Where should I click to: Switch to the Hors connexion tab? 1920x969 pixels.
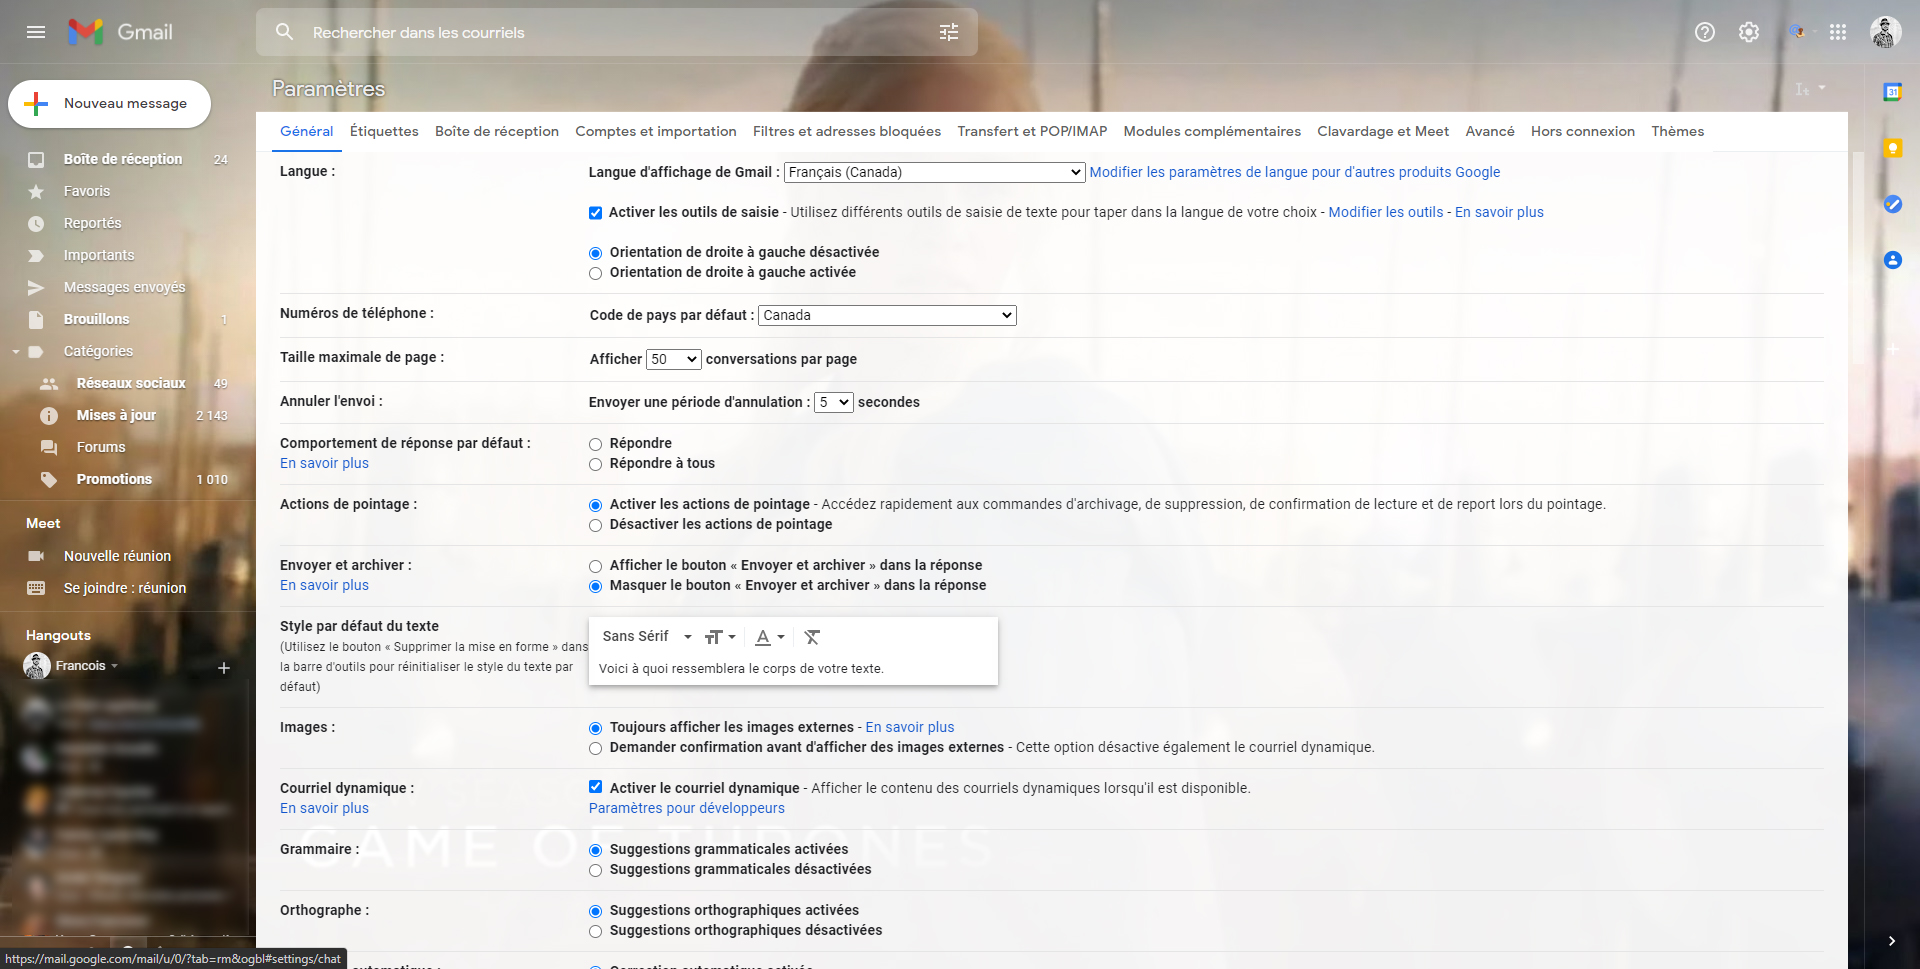[x=1583, y=131]
